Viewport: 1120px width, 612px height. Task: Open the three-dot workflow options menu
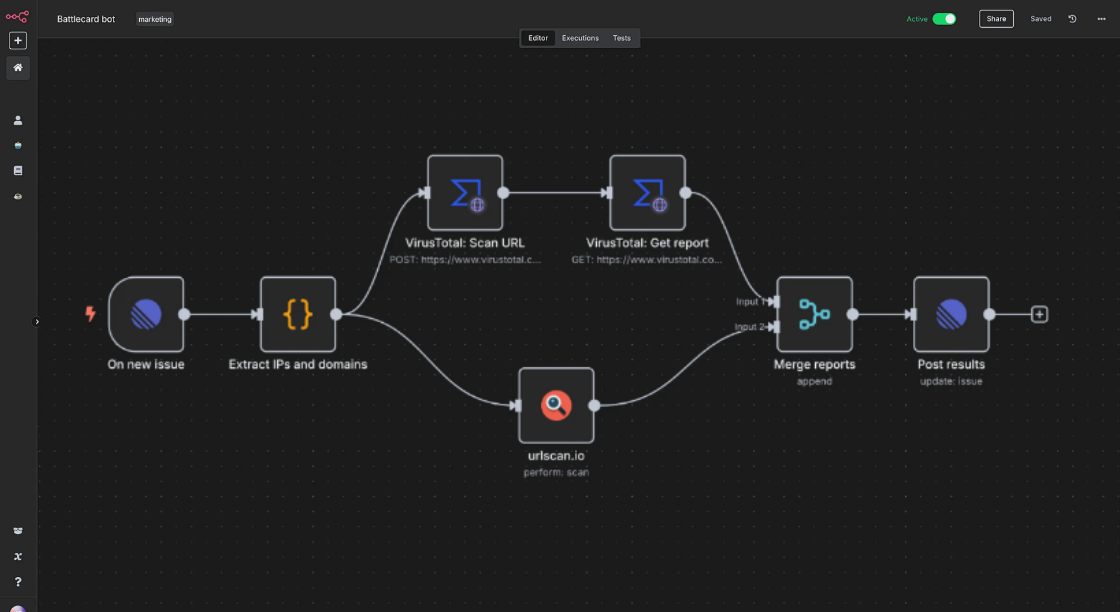[x=1099, y=19]
